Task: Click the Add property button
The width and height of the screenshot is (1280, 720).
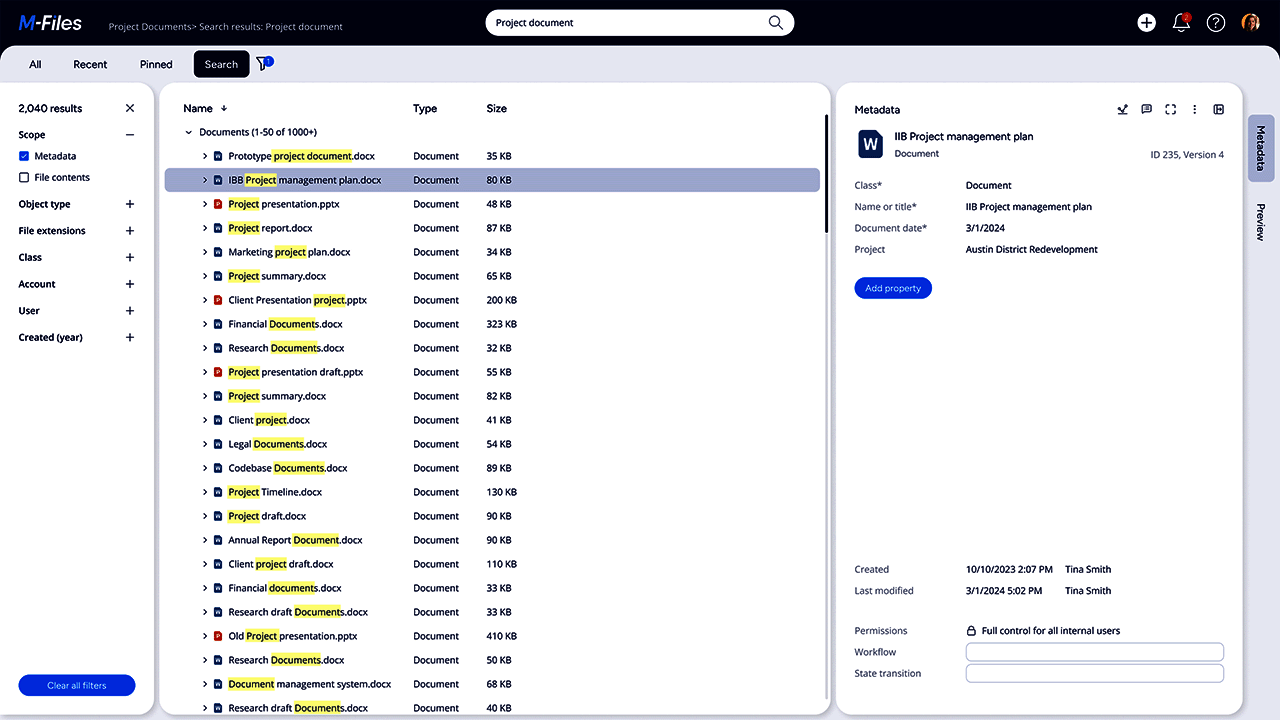Action: [x=893, y=288]
